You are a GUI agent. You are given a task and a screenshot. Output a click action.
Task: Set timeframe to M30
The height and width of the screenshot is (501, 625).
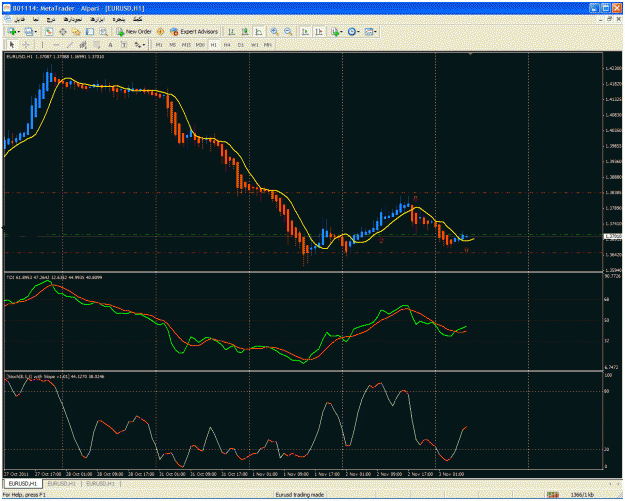200,45
